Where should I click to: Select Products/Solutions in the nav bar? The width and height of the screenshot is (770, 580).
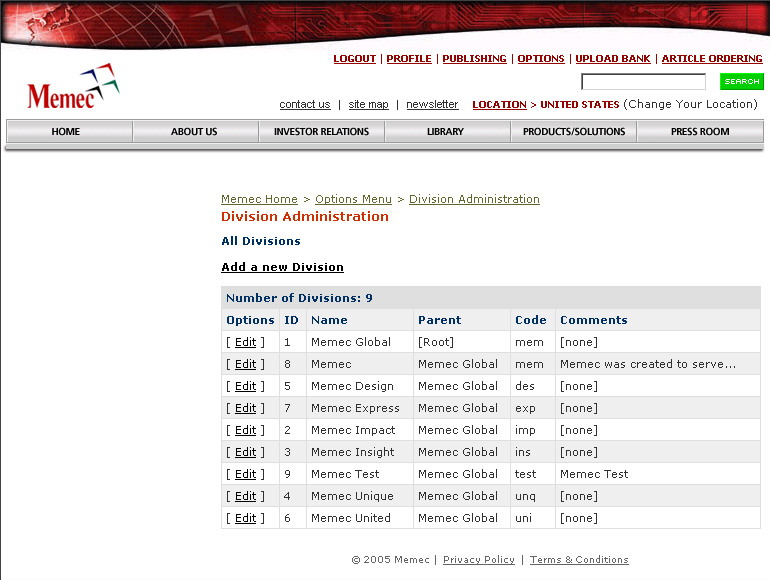pos(574,132)
